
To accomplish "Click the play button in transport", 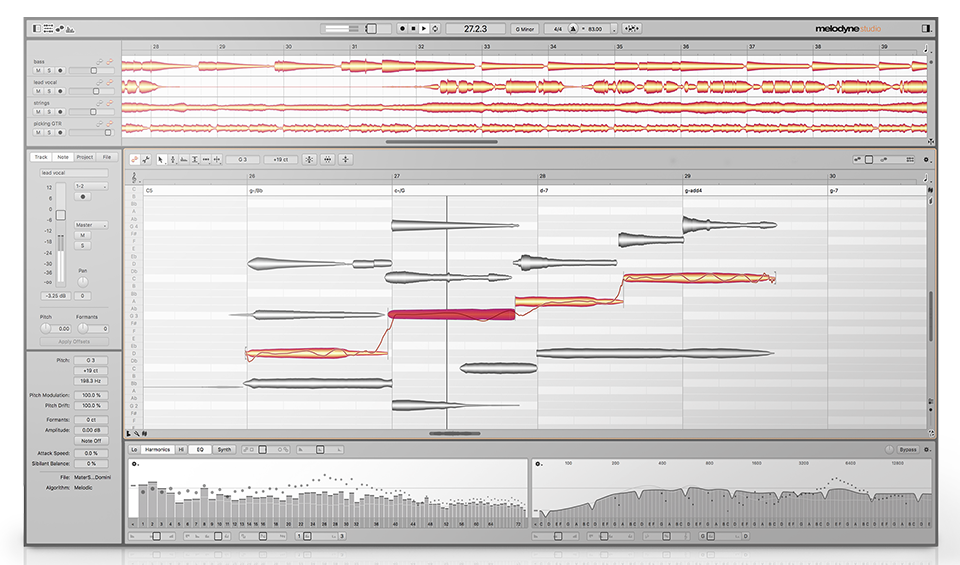I will click(x=423, y=29).
